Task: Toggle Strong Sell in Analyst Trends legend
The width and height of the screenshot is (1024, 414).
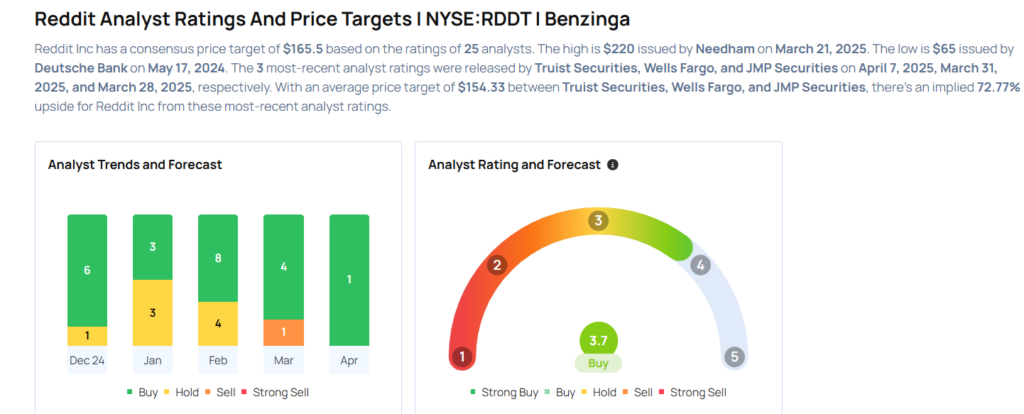Action: coord(277,391)
